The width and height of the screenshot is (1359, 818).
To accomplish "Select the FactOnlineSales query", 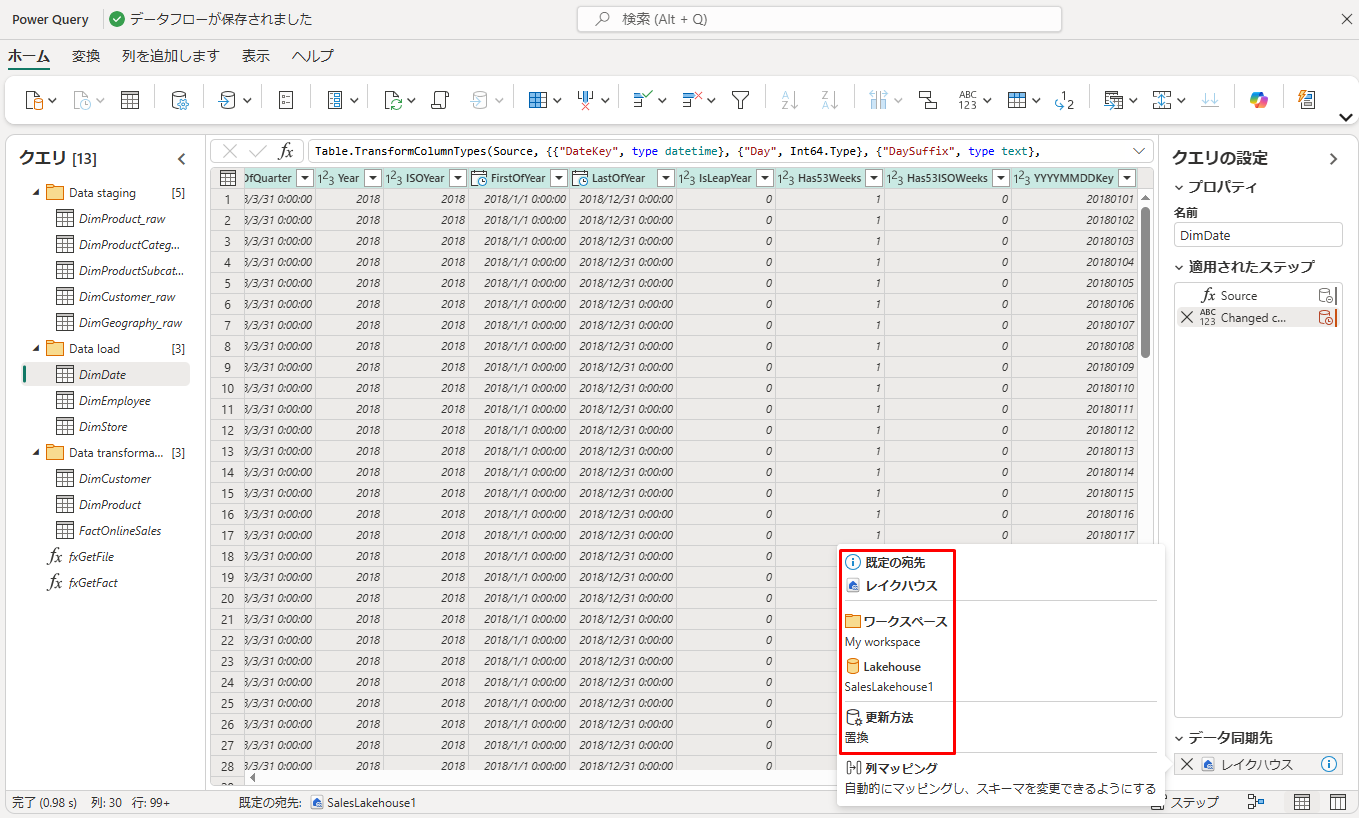I will coord(119,531).
